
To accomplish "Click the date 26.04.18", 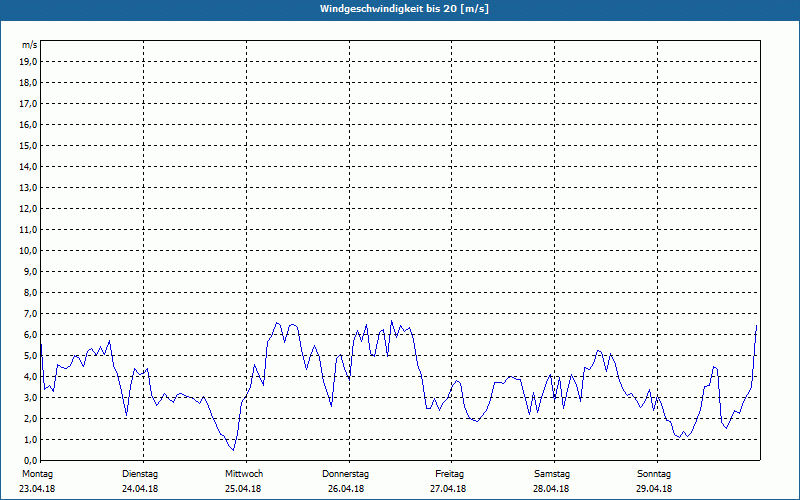I will pos(346,488).
